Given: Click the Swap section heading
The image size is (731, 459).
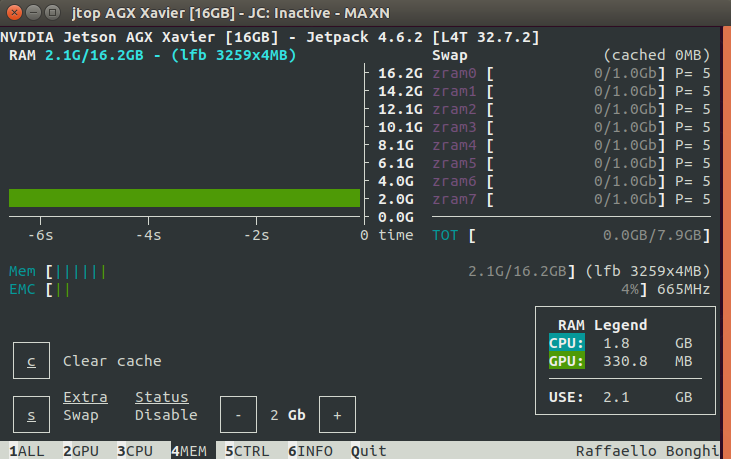Looking at the screenshot, I should pos(450,55).
